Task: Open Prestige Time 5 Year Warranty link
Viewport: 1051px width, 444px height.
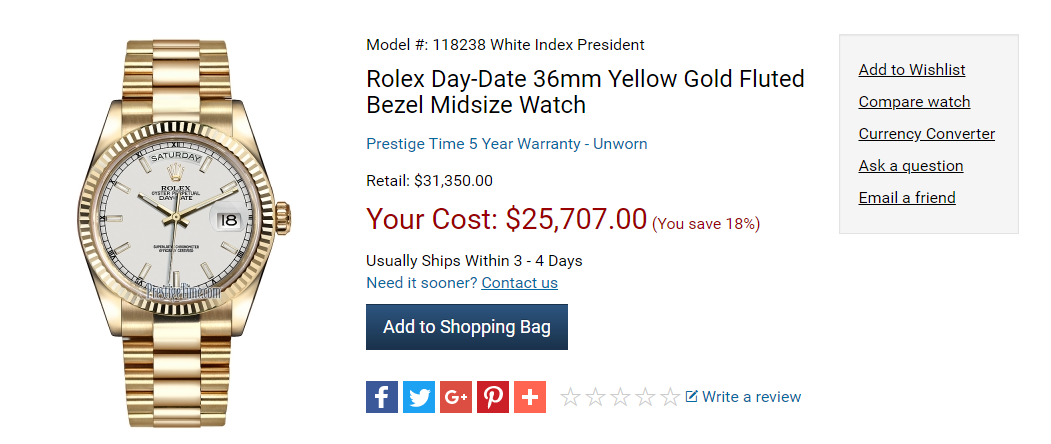Action: click(507, 144)
